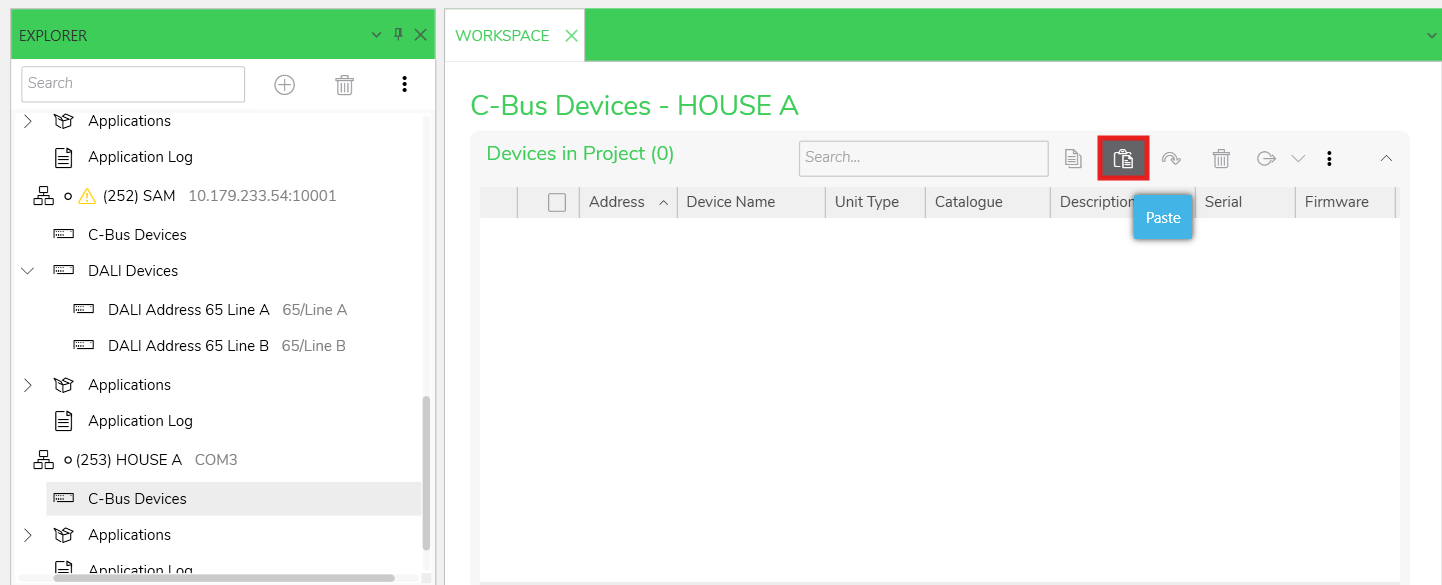Click the add (plus) icon in Explorer

pyautogui.click(x=285, y=85)
